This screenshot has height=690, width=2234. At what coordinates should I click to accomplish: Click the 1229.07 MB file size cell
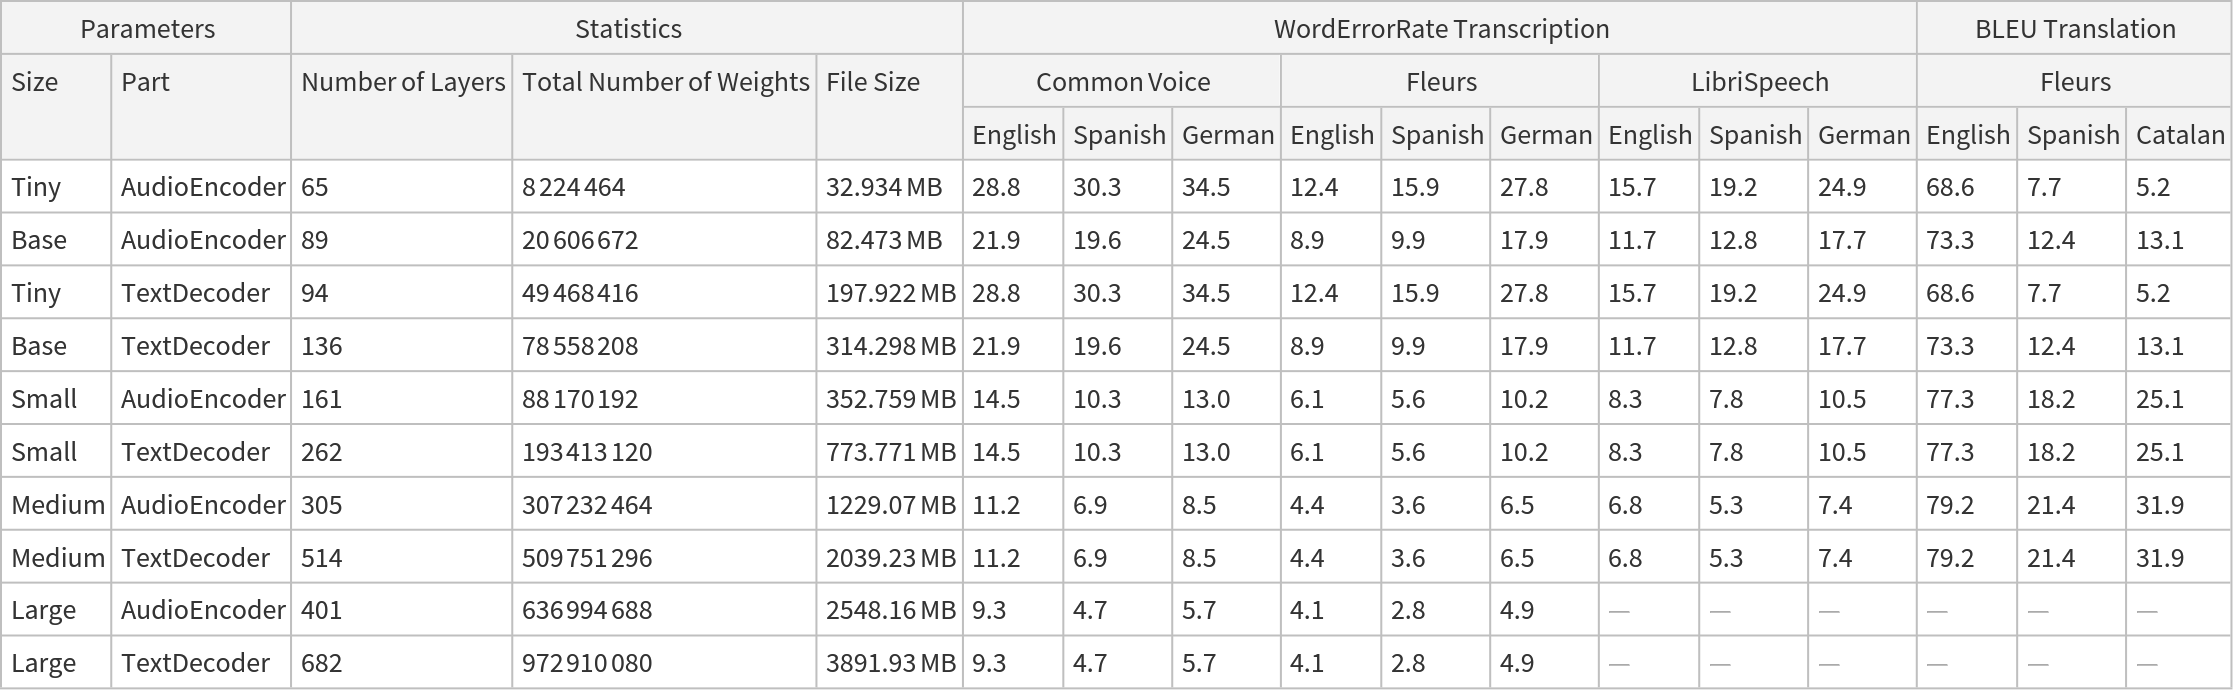(890, 505)
